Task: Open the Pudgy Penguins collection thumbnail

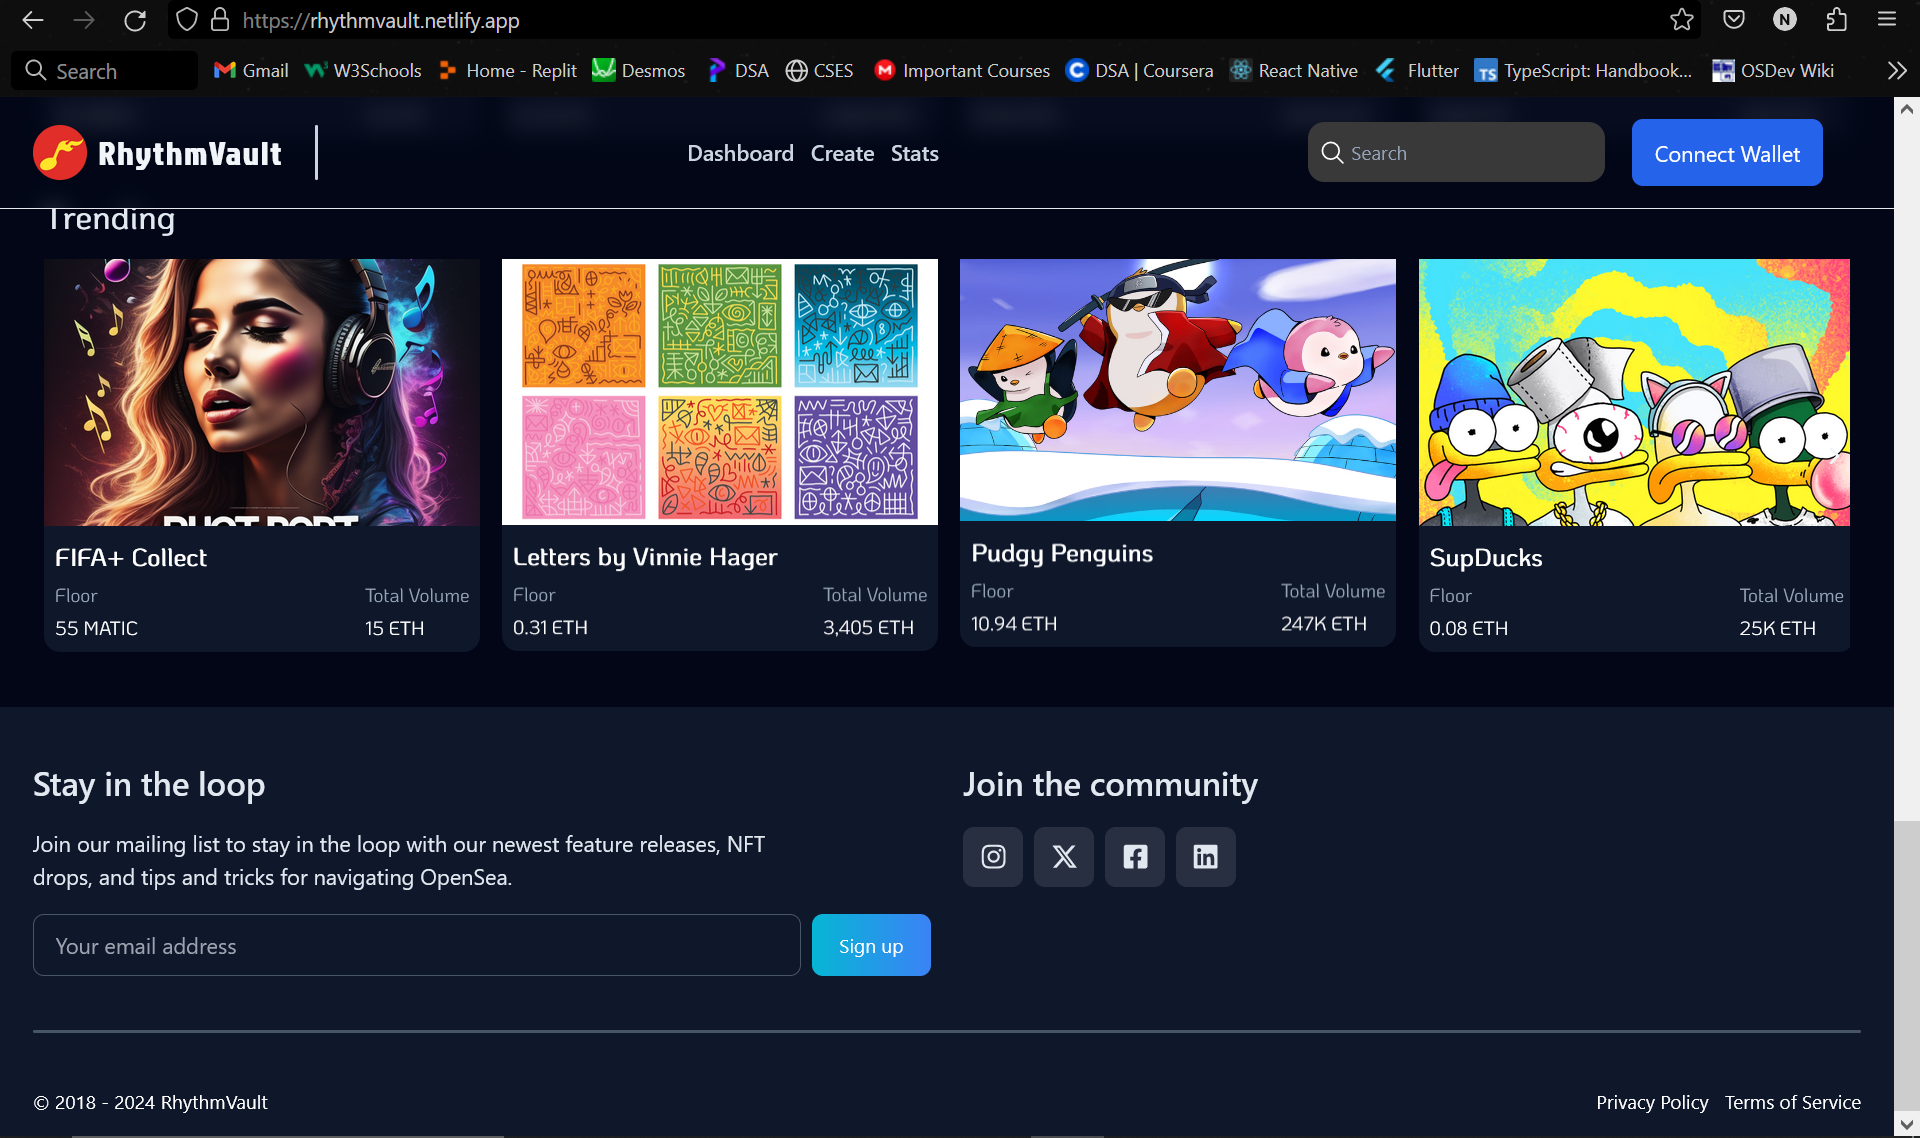Action: coord(1177,391)
